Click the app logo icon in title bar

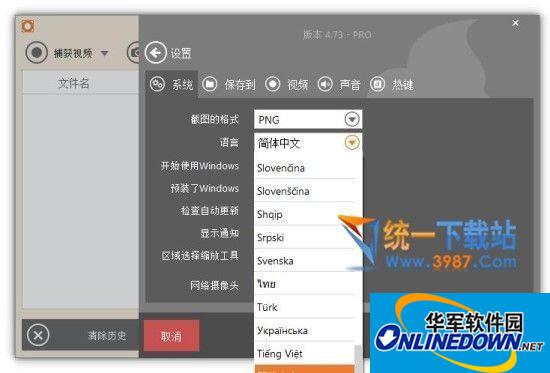[x=28, y=26]
